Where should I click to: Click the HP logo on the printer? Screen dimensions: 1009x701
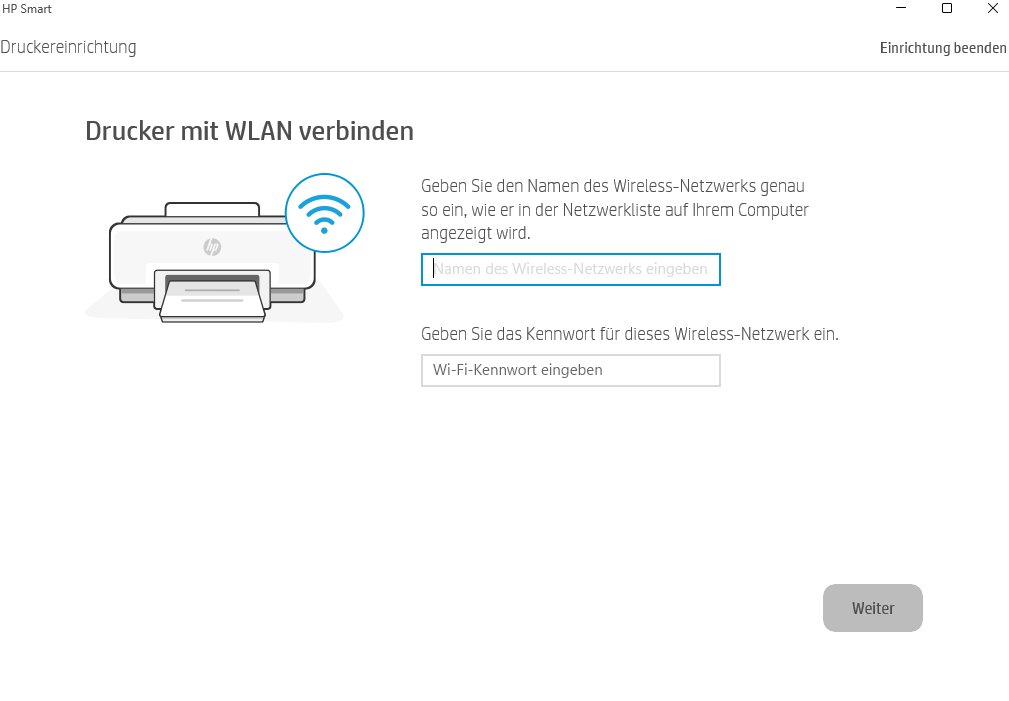click(212, 247)
